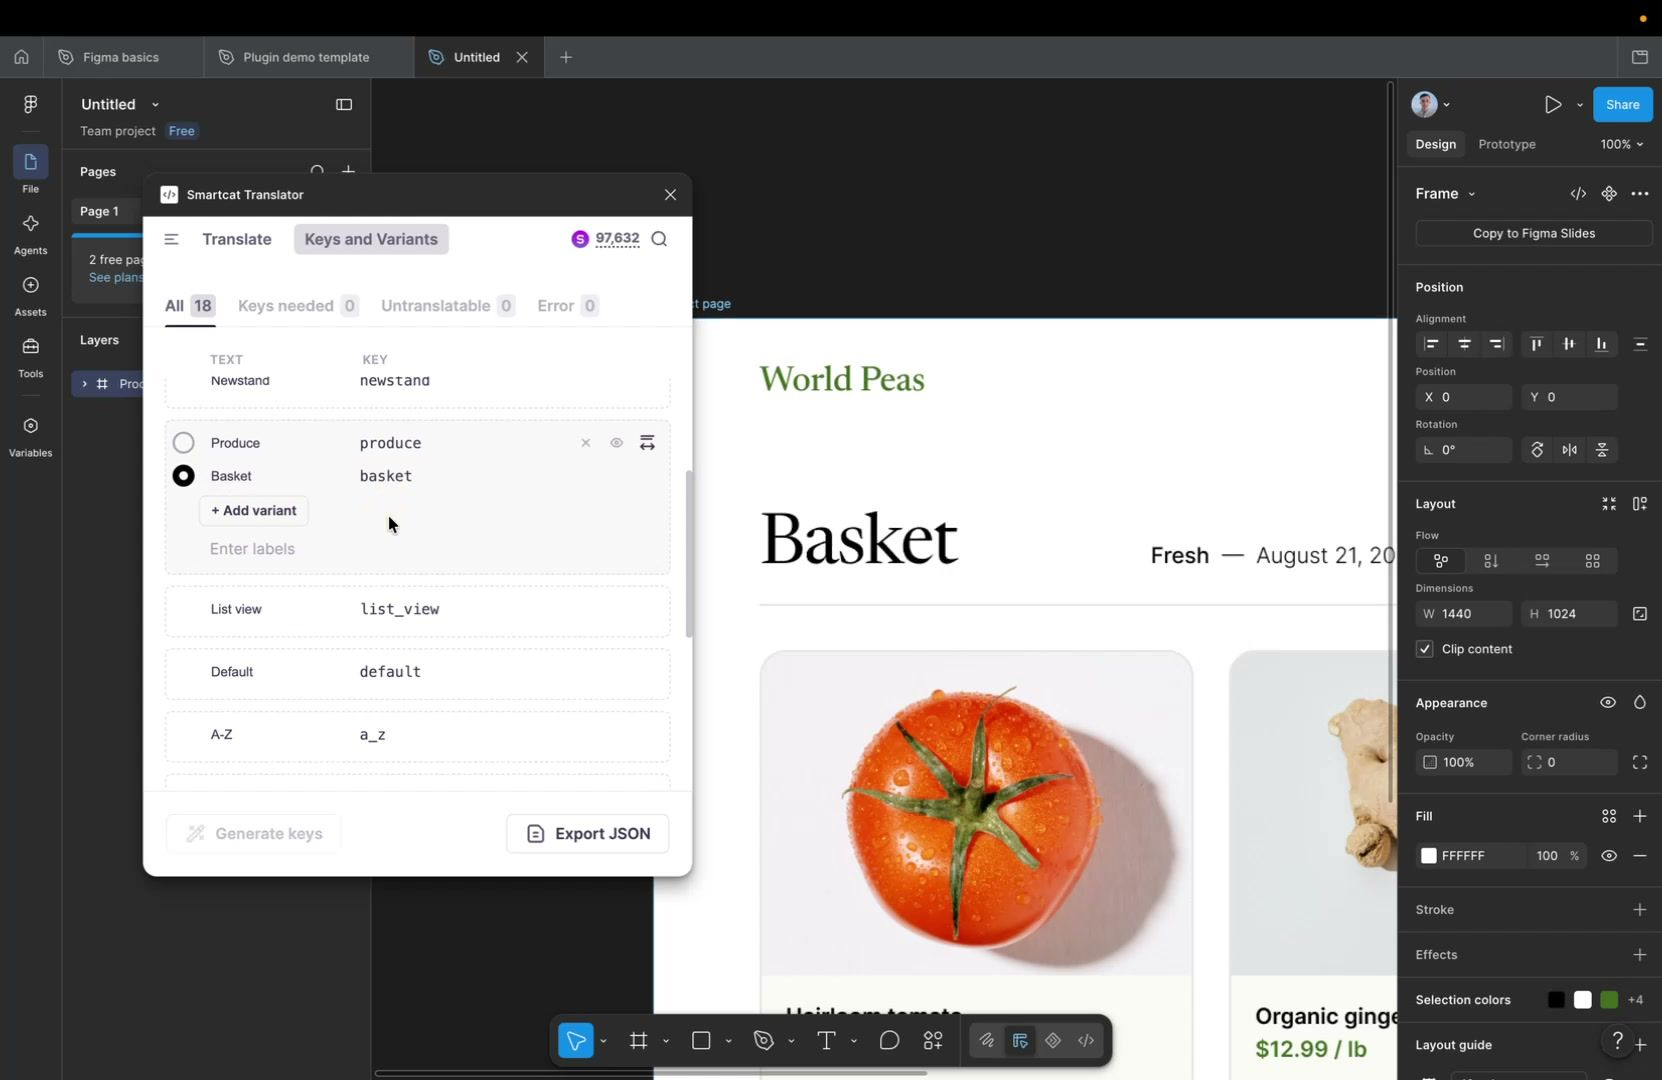The image size is (1662, 1080).
Task: Open the help question mark button
Action: coord(1617,1043)
